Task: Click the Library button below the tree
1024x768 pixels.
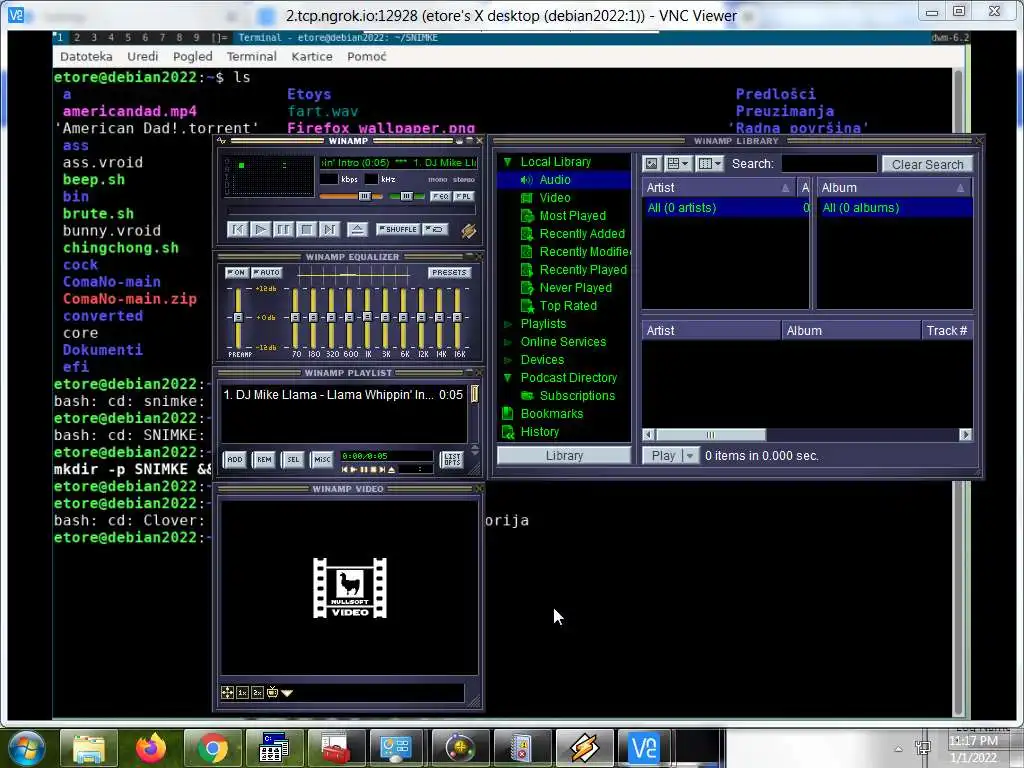Action: pos(564,456)
